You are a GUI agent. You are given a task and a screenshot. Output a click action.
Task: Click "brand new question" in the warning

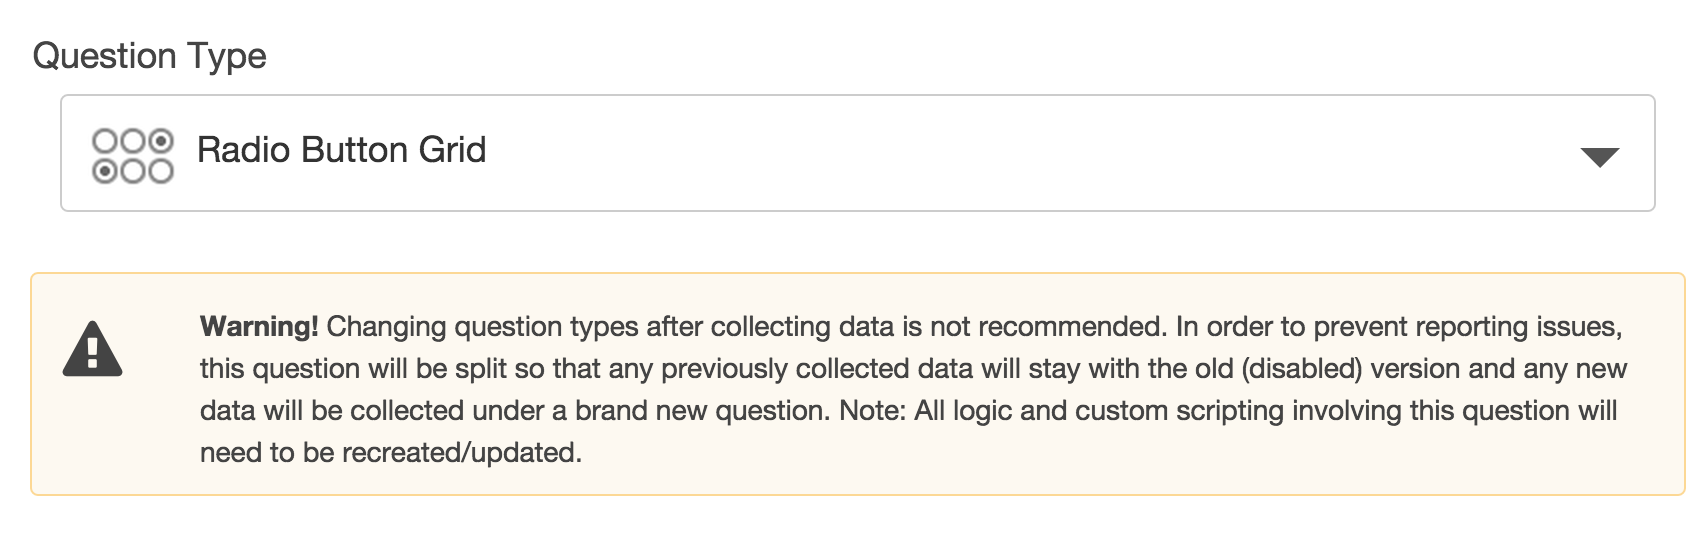pos(701,411)
